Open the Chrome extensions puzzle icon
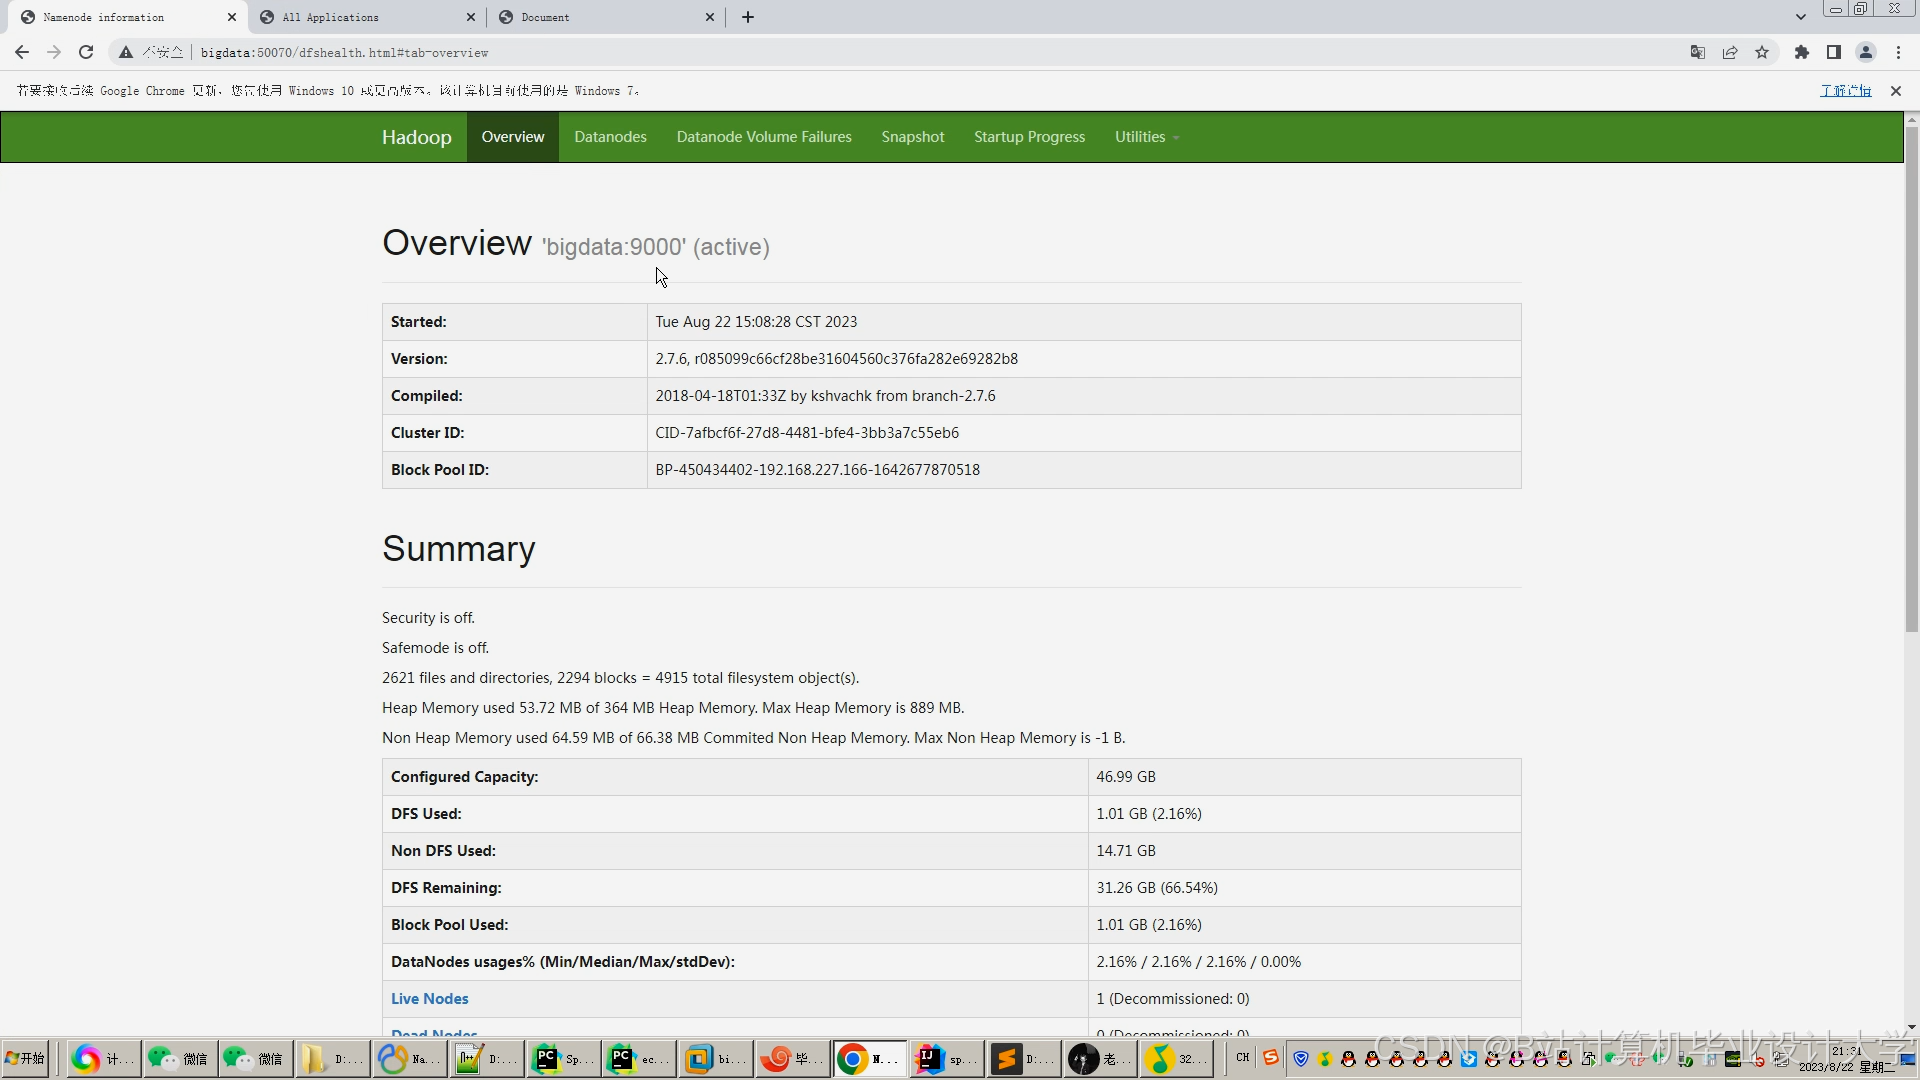Viewport: 1920px width, 1080px height. tap(1801, 52)
